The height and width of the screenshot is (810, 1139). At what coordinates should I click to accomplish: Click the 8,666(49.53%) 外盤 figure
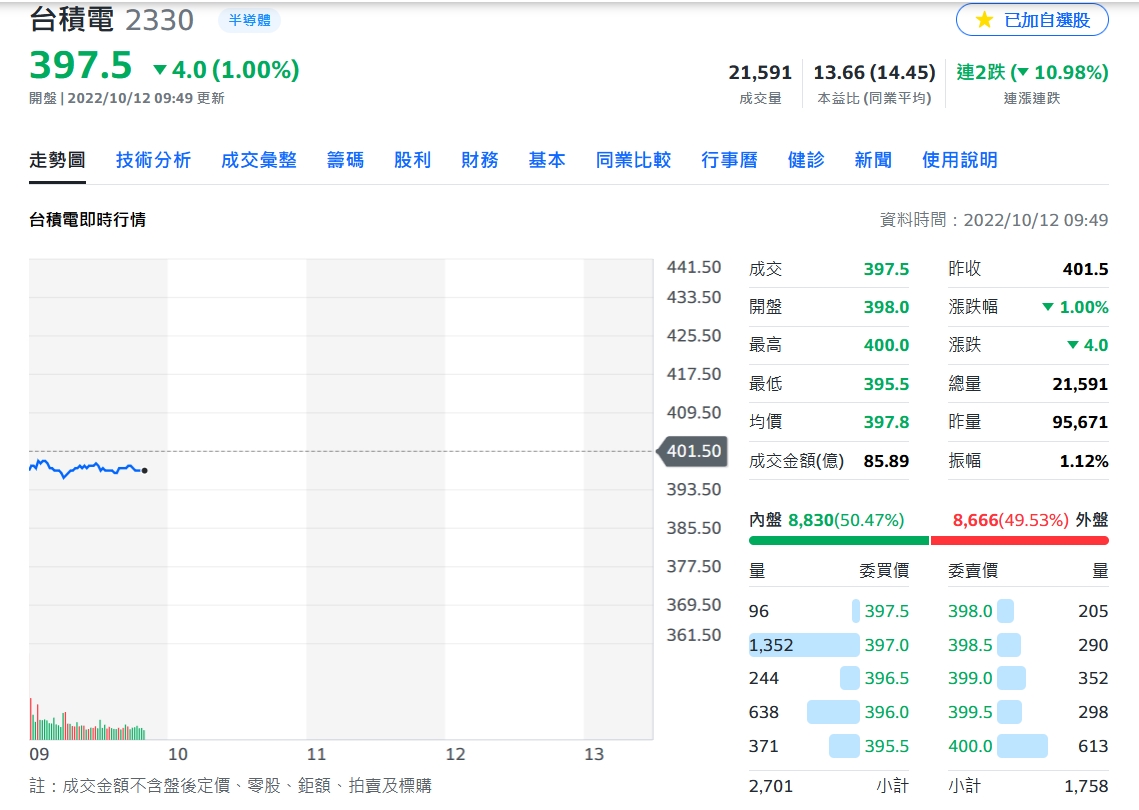(x=1010, y=520)
